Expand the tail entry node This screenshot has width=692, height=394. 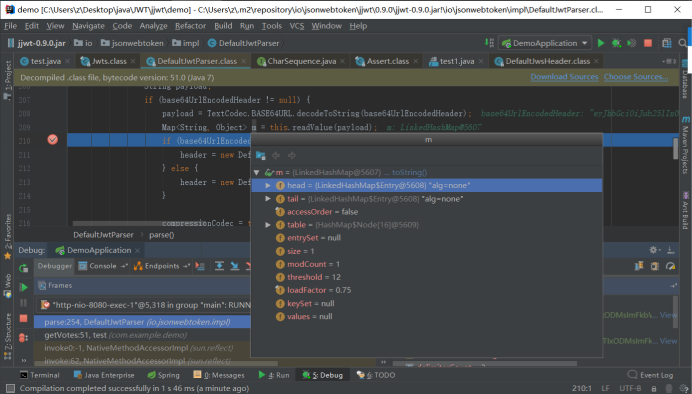pyautogui.click(x=268, y=199)
